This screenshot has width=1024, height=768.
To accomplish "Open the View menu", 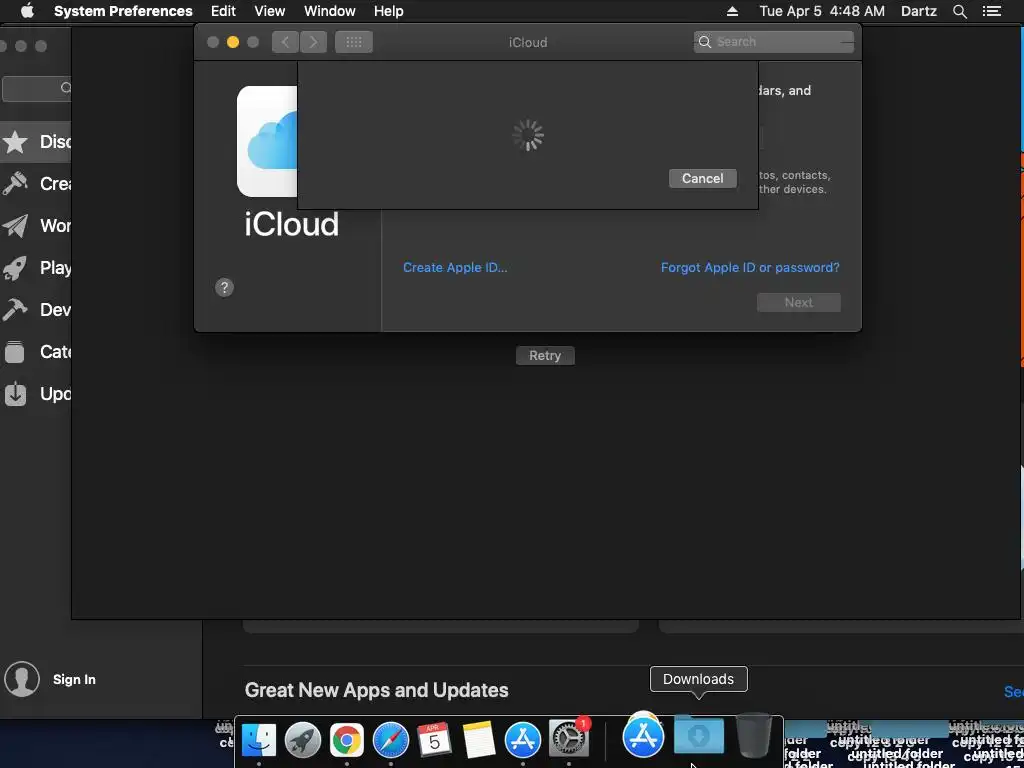I will [269, 11].
